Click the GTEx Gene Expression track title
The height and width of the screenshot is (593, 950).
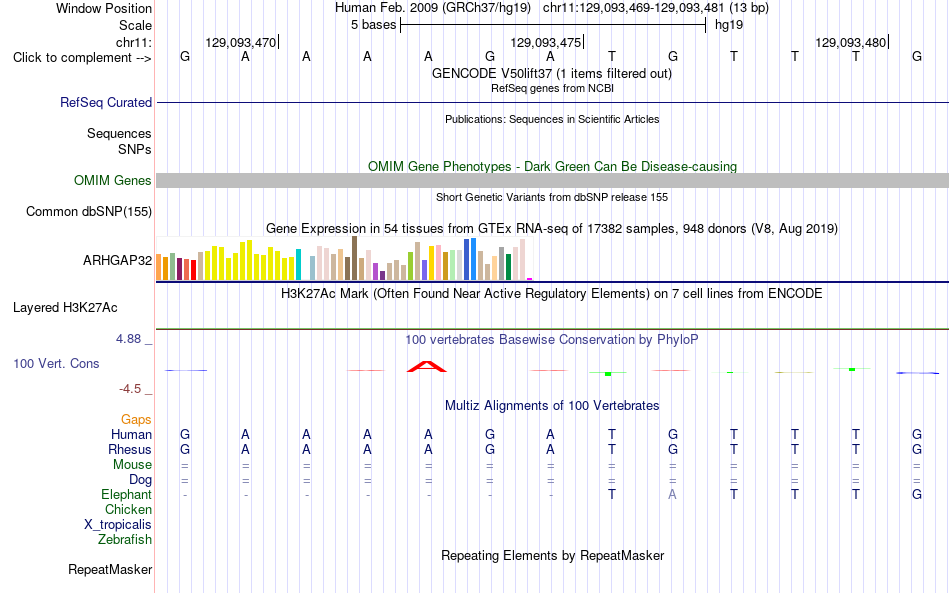click(x=552, y=229)
